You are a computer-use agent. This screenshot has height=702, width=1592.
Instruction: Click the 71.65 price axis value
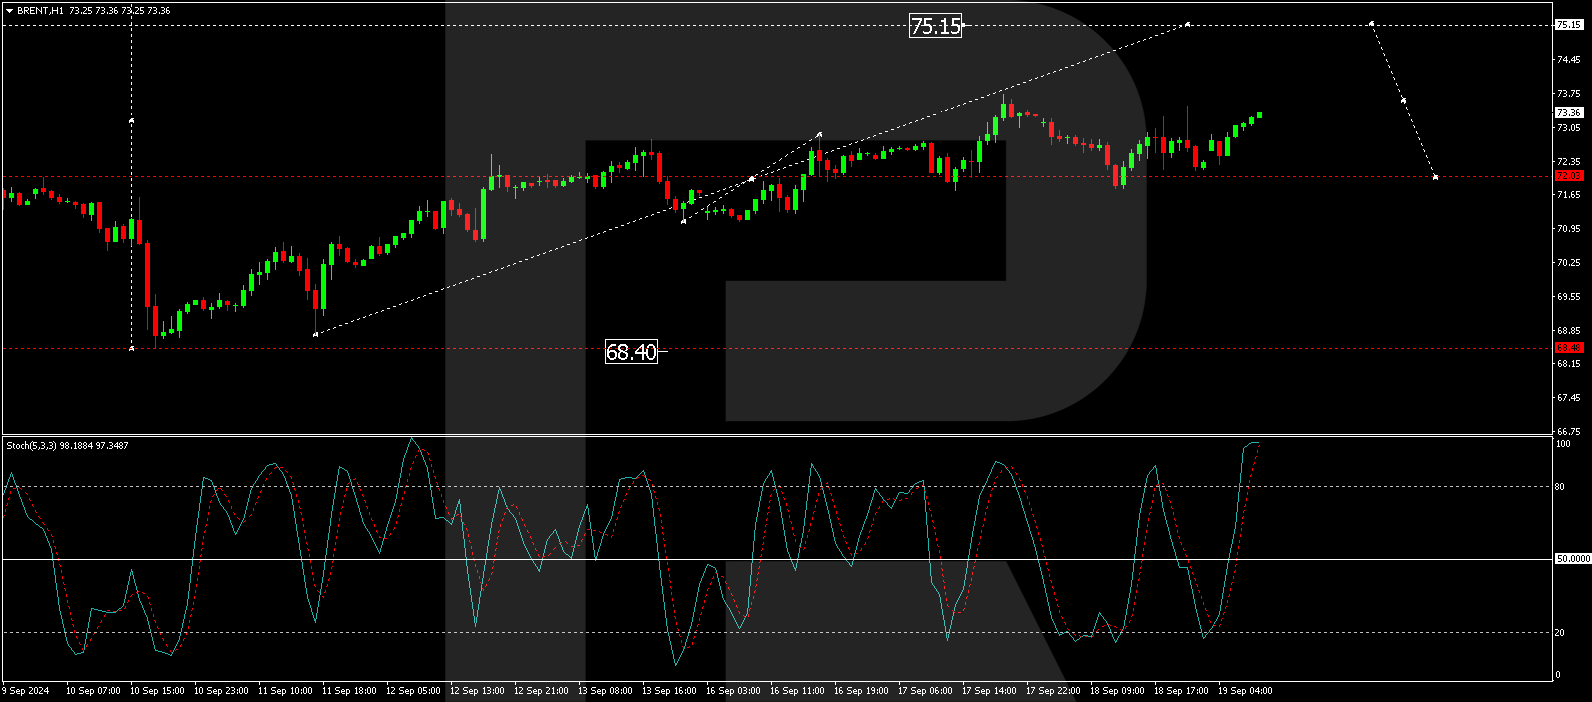click(x=1569, y=195)
